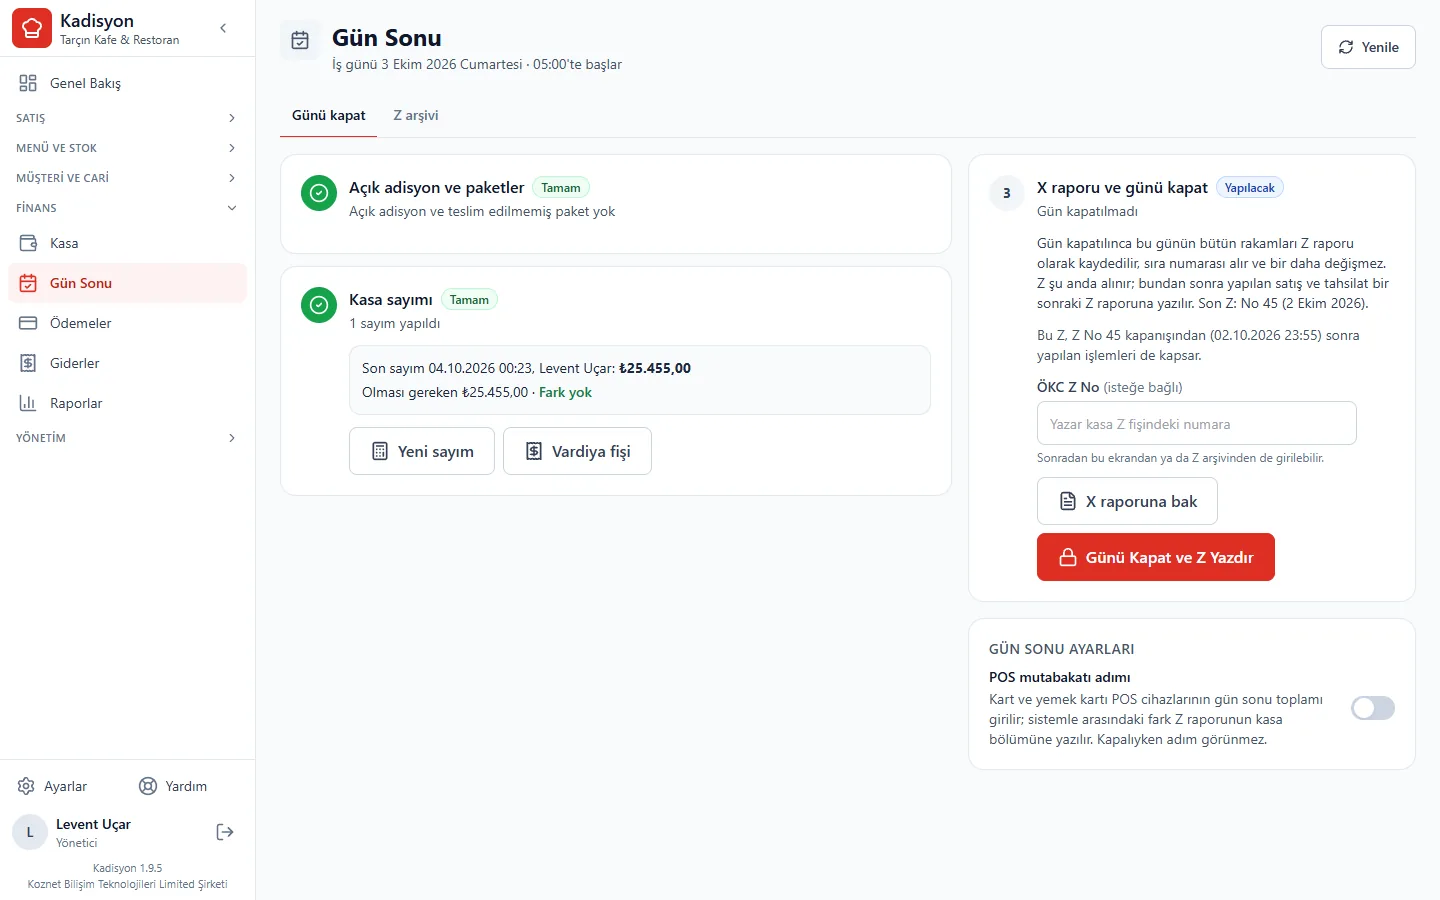
Task: Expand the YÖNETİM group
Action: point(127,438)
